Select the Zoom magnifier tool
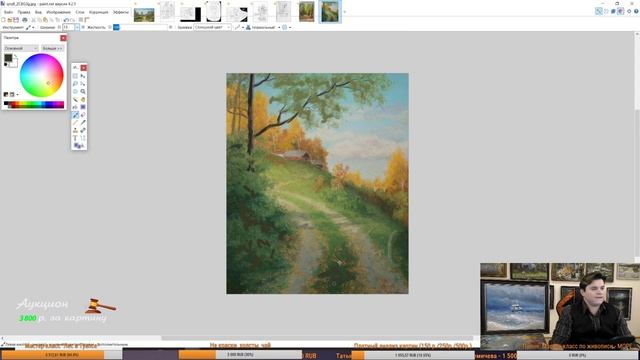Viewport: 640px width, 360px height. click(x=83, y=91)
